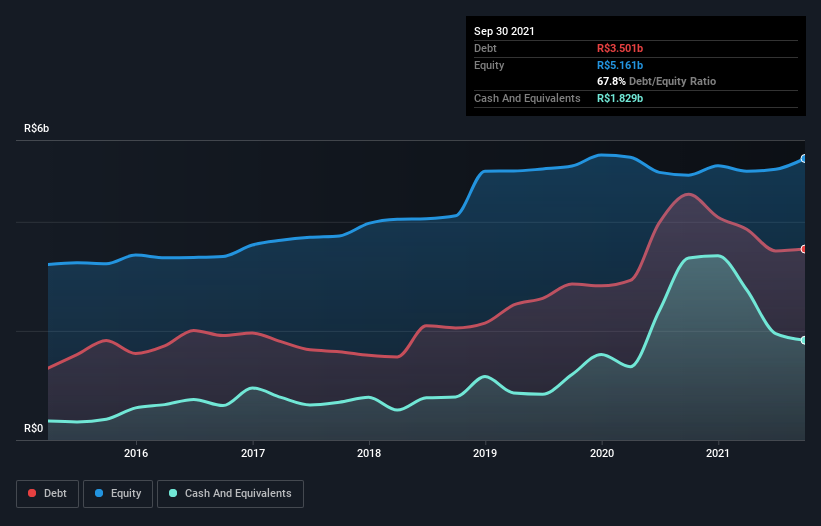
Task: Select the 2017 x-axis label
Action: (253, 453)
